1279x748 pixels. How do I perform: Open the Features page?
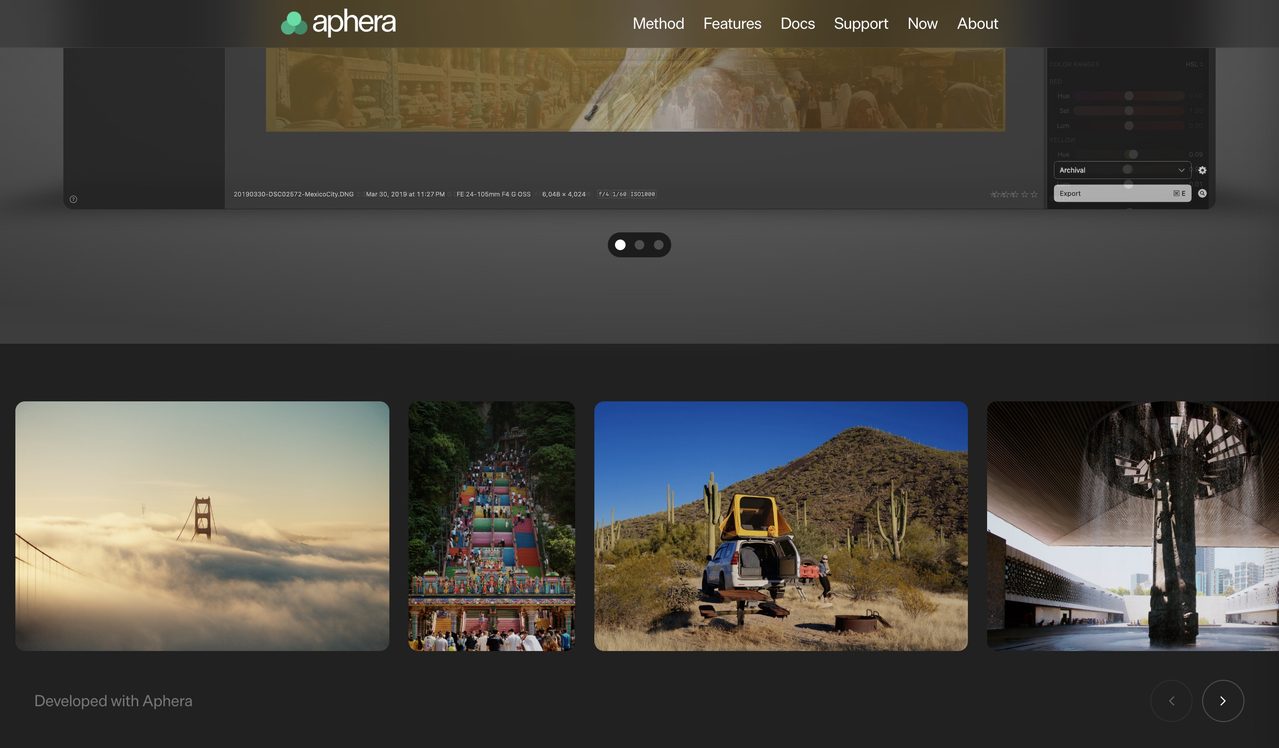pos(732,23)
